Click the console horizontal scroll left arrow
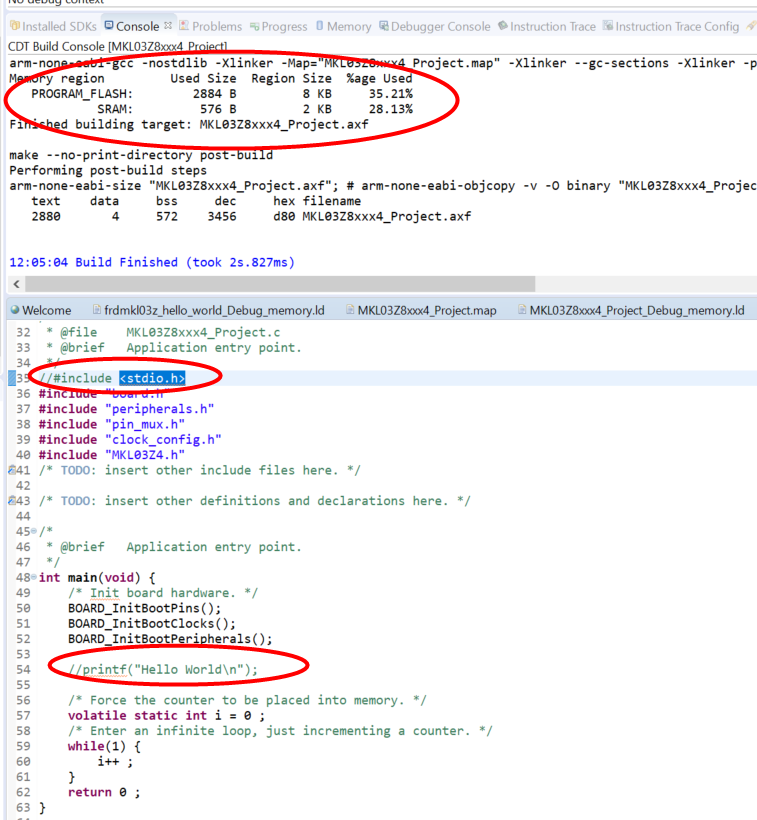 (x=16, y=284)
